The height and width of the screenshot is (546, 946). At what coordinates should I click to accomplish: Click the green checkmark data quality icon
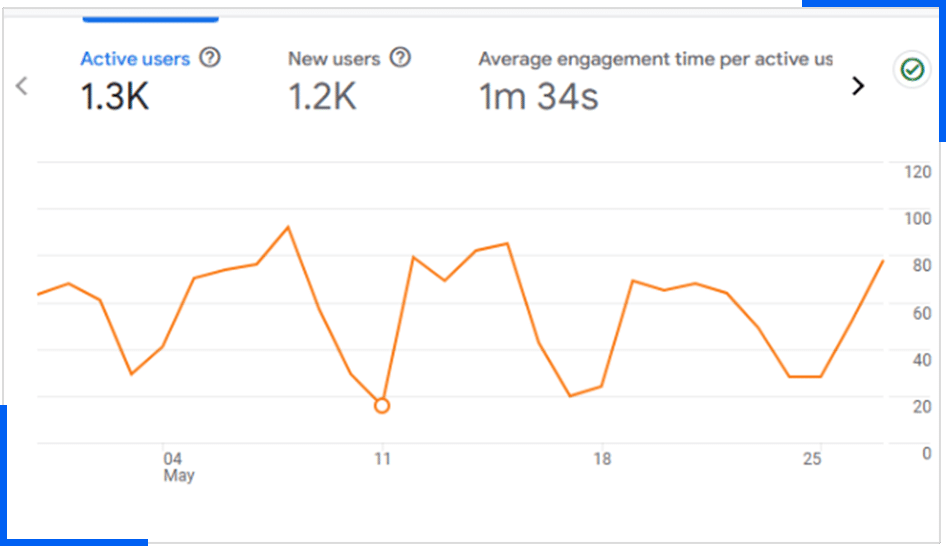[911, 70]
